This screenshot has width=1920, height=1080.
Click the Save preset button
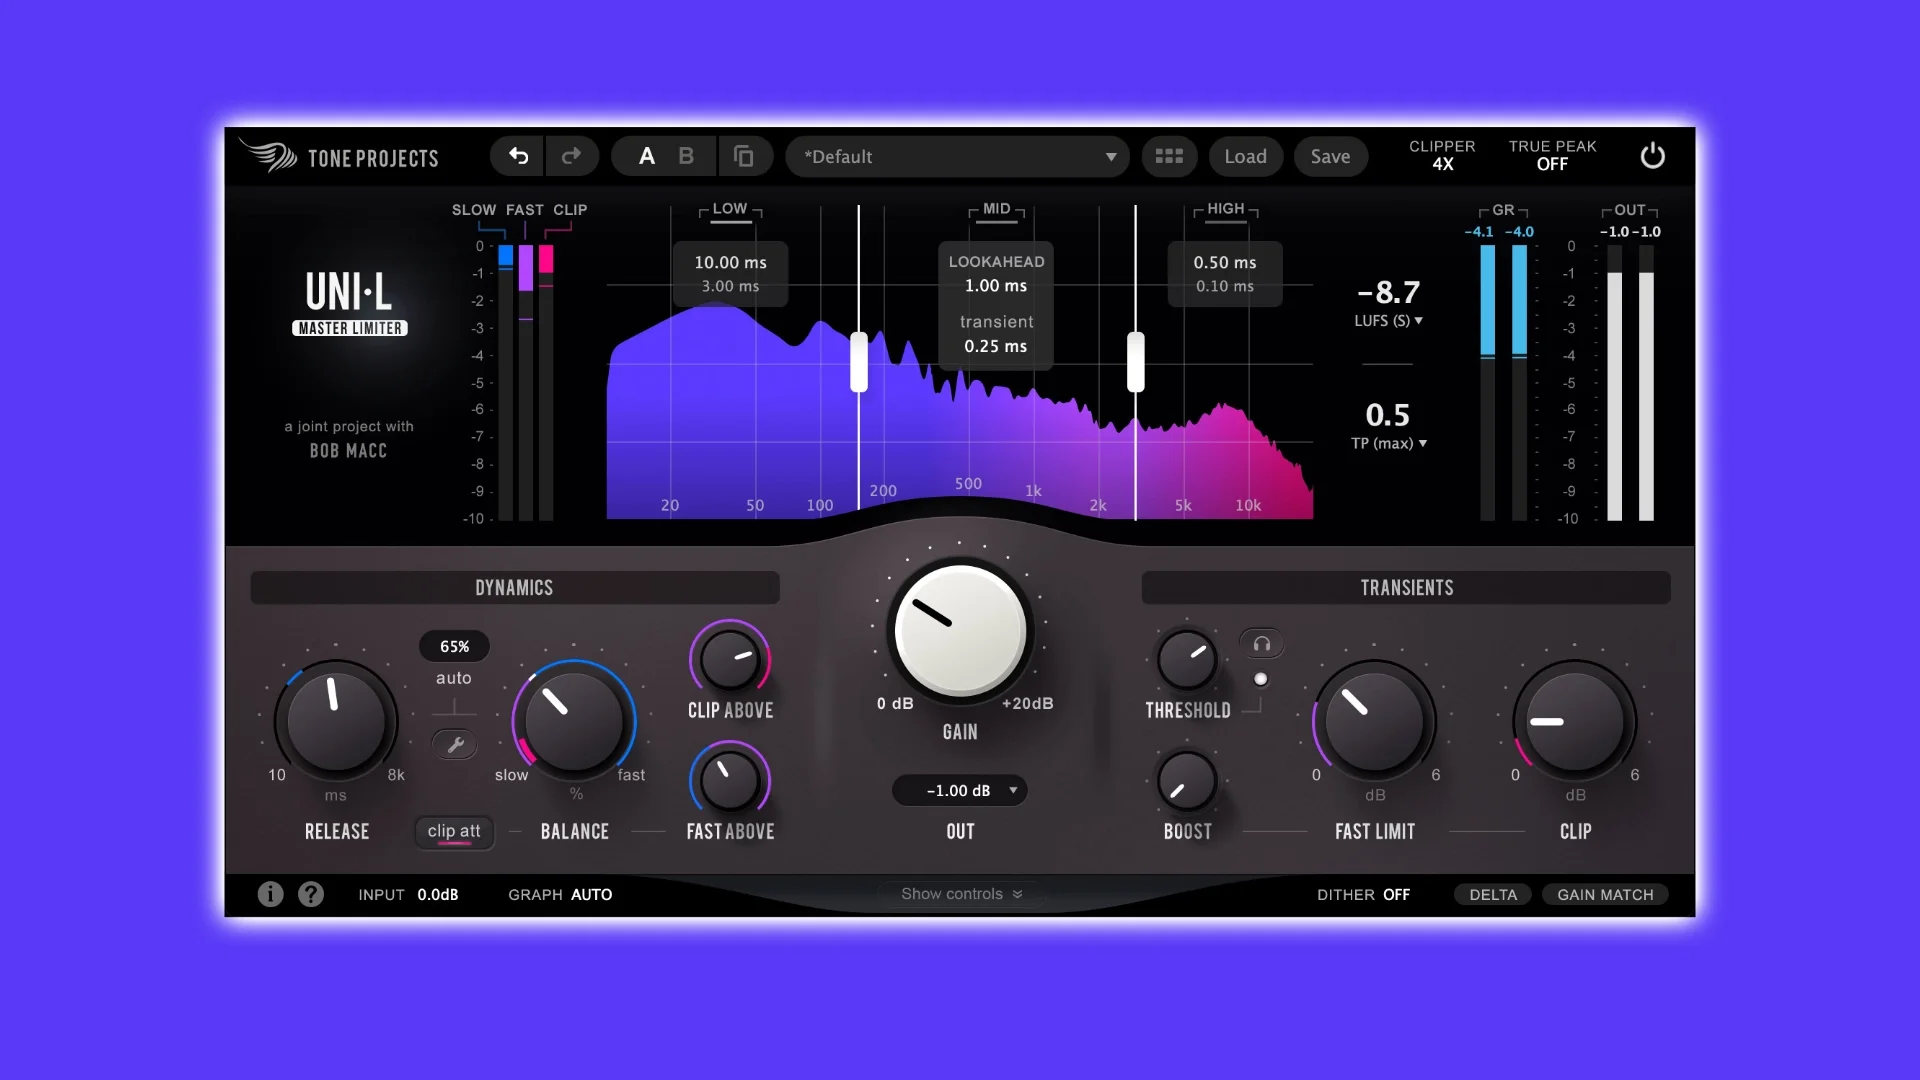pos(1331,157)
